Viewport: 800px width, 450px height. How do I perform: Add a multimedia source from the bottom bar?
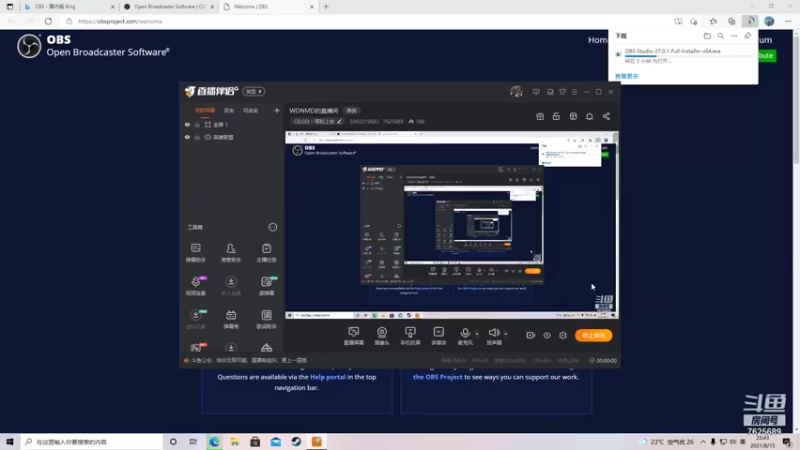(439, 336)
